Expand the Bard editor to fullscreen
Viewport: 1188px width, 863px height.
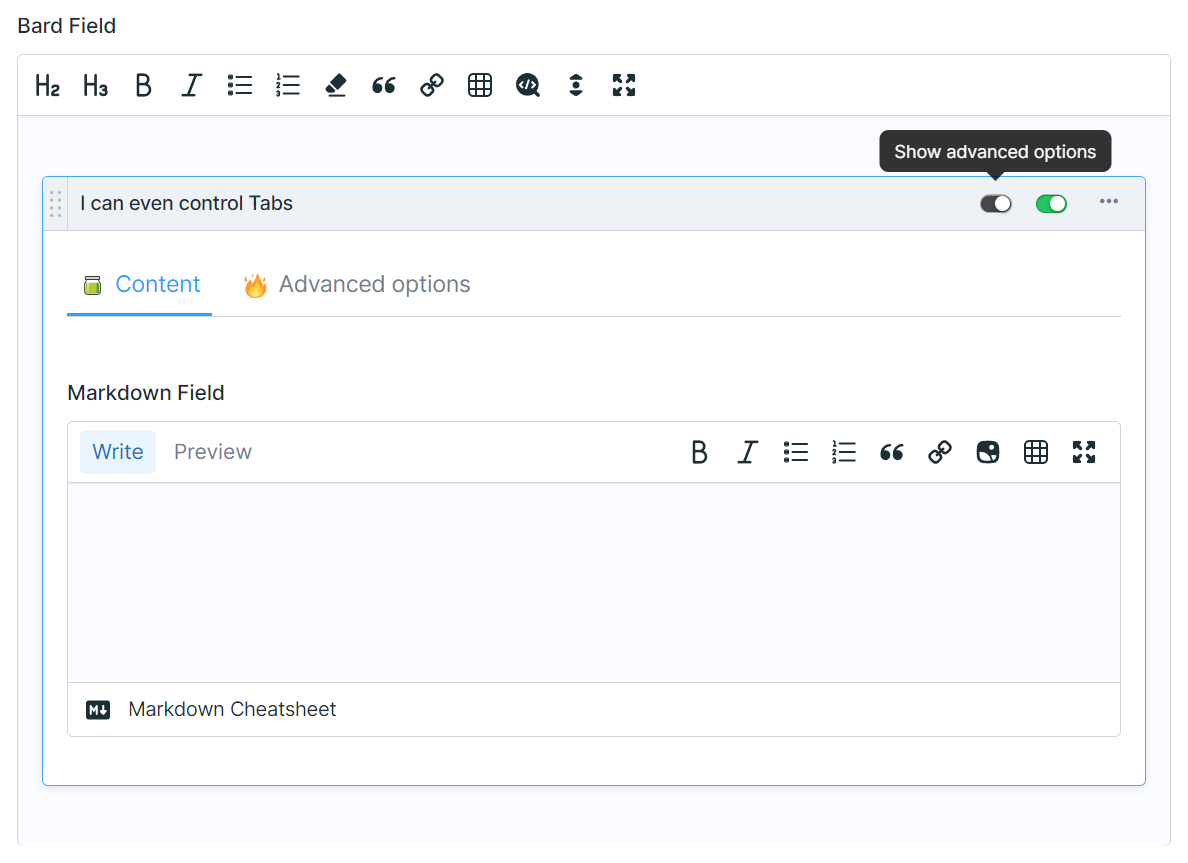[623, 85]
